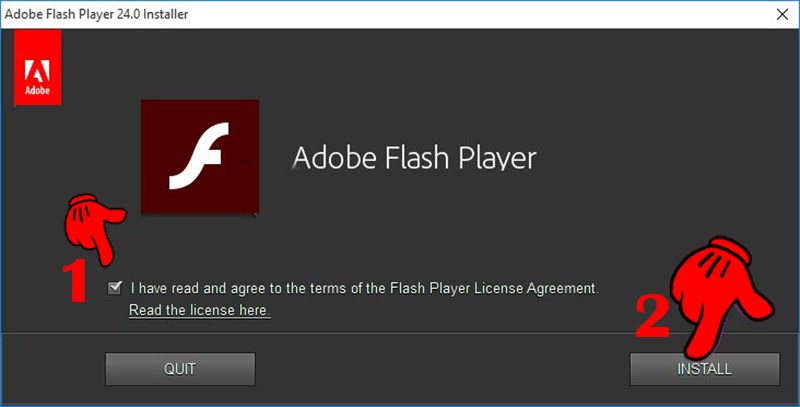Uncheck the license agreement checkbox

pyautogui.click(x=116, y=288)
